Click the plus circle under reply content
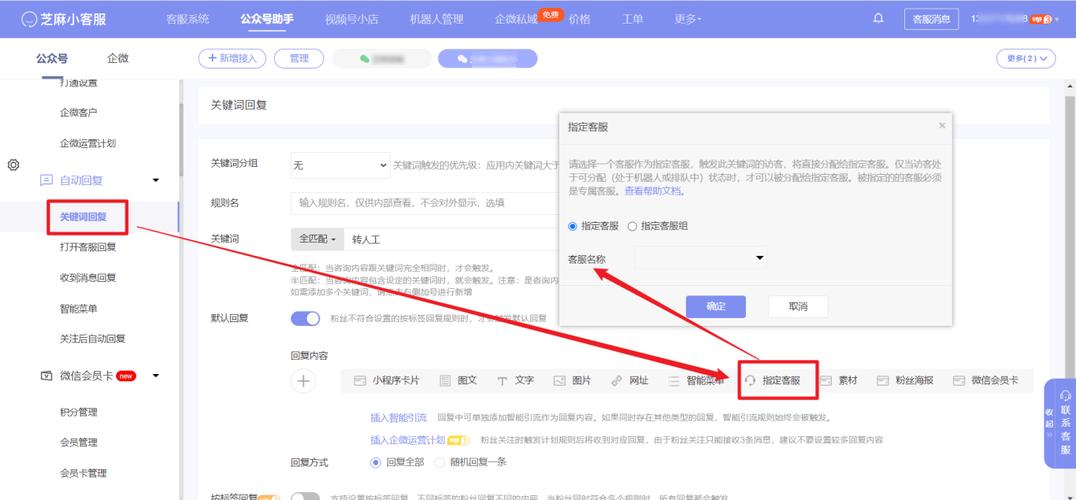1076x500 pixels. [x=303, y=381]
